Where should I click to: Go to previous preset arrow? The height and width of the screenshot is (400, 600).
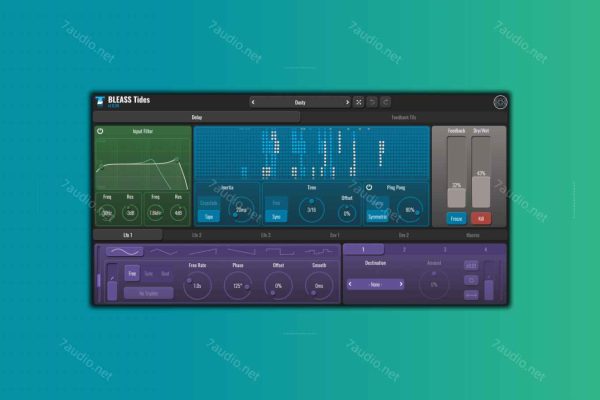(x=253, y=102)
